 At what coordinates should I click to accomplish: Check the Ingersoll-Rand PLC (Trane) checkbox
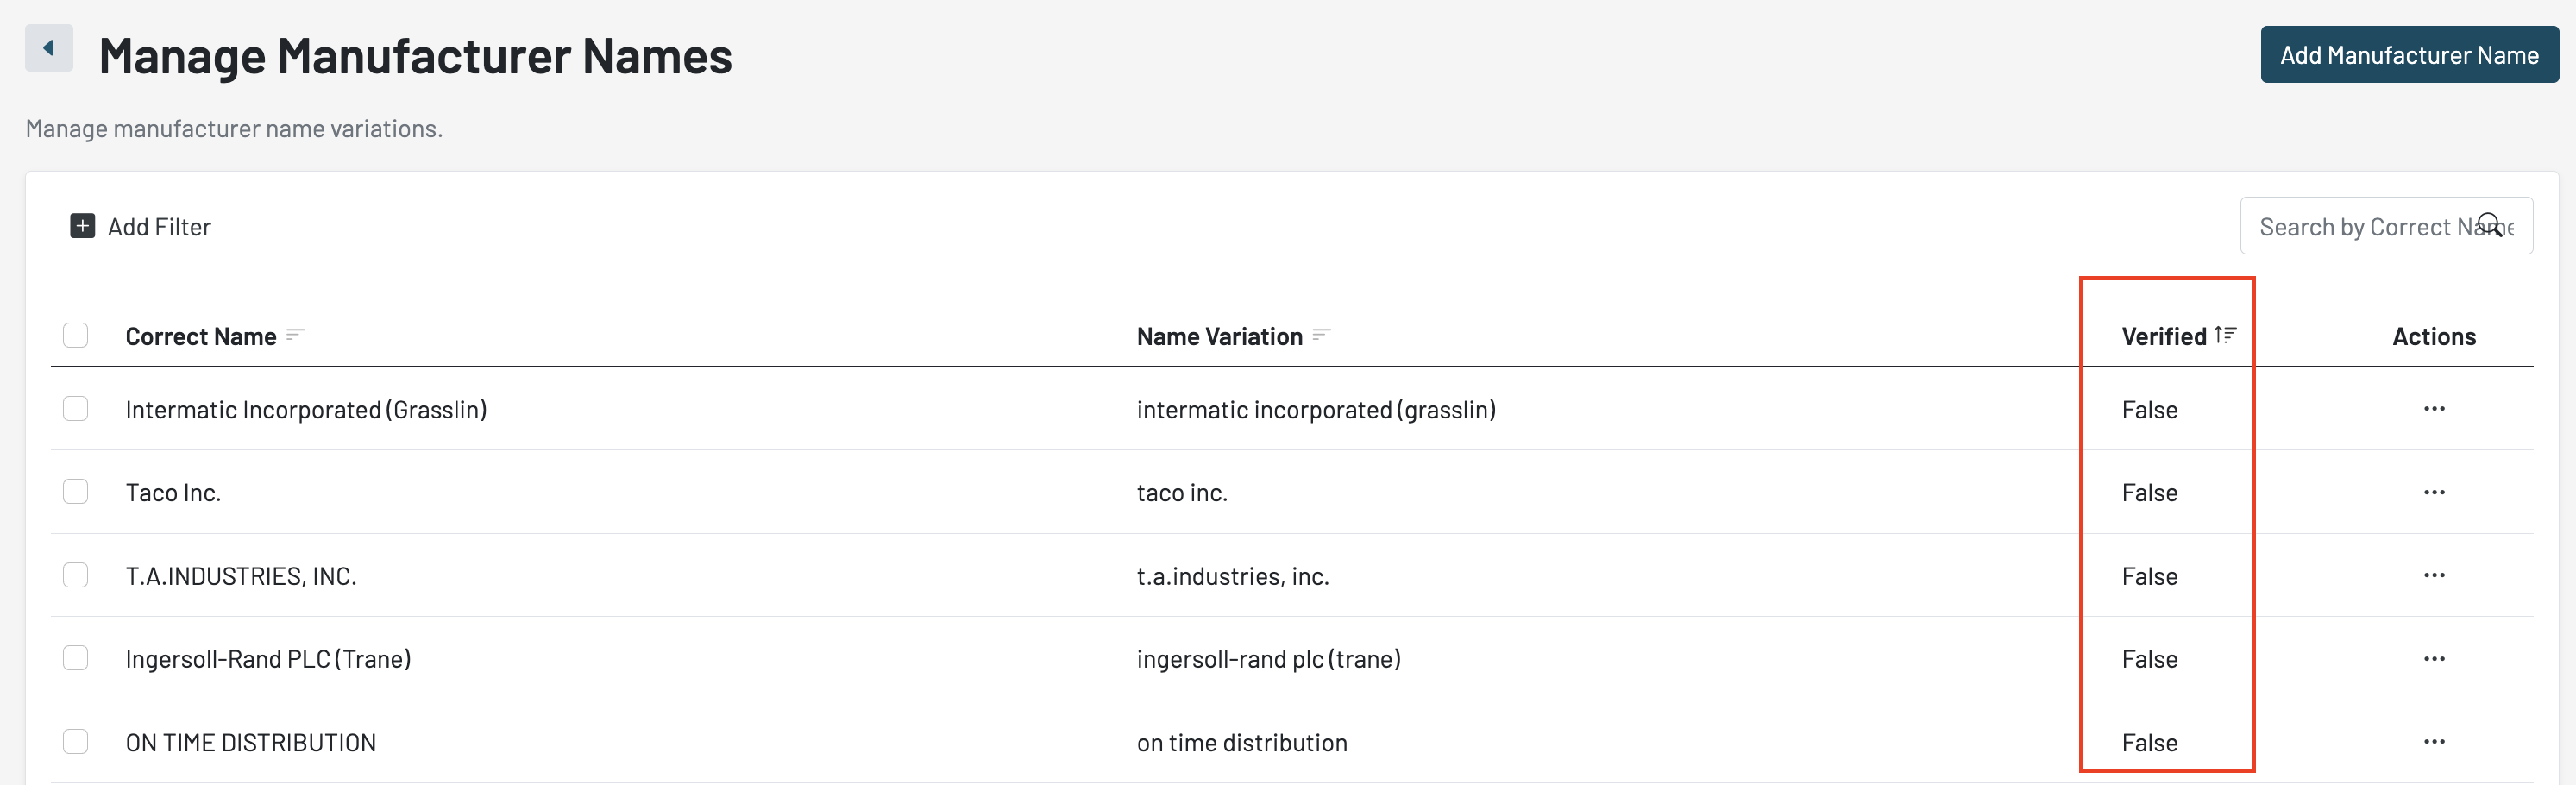click(75, 658)
